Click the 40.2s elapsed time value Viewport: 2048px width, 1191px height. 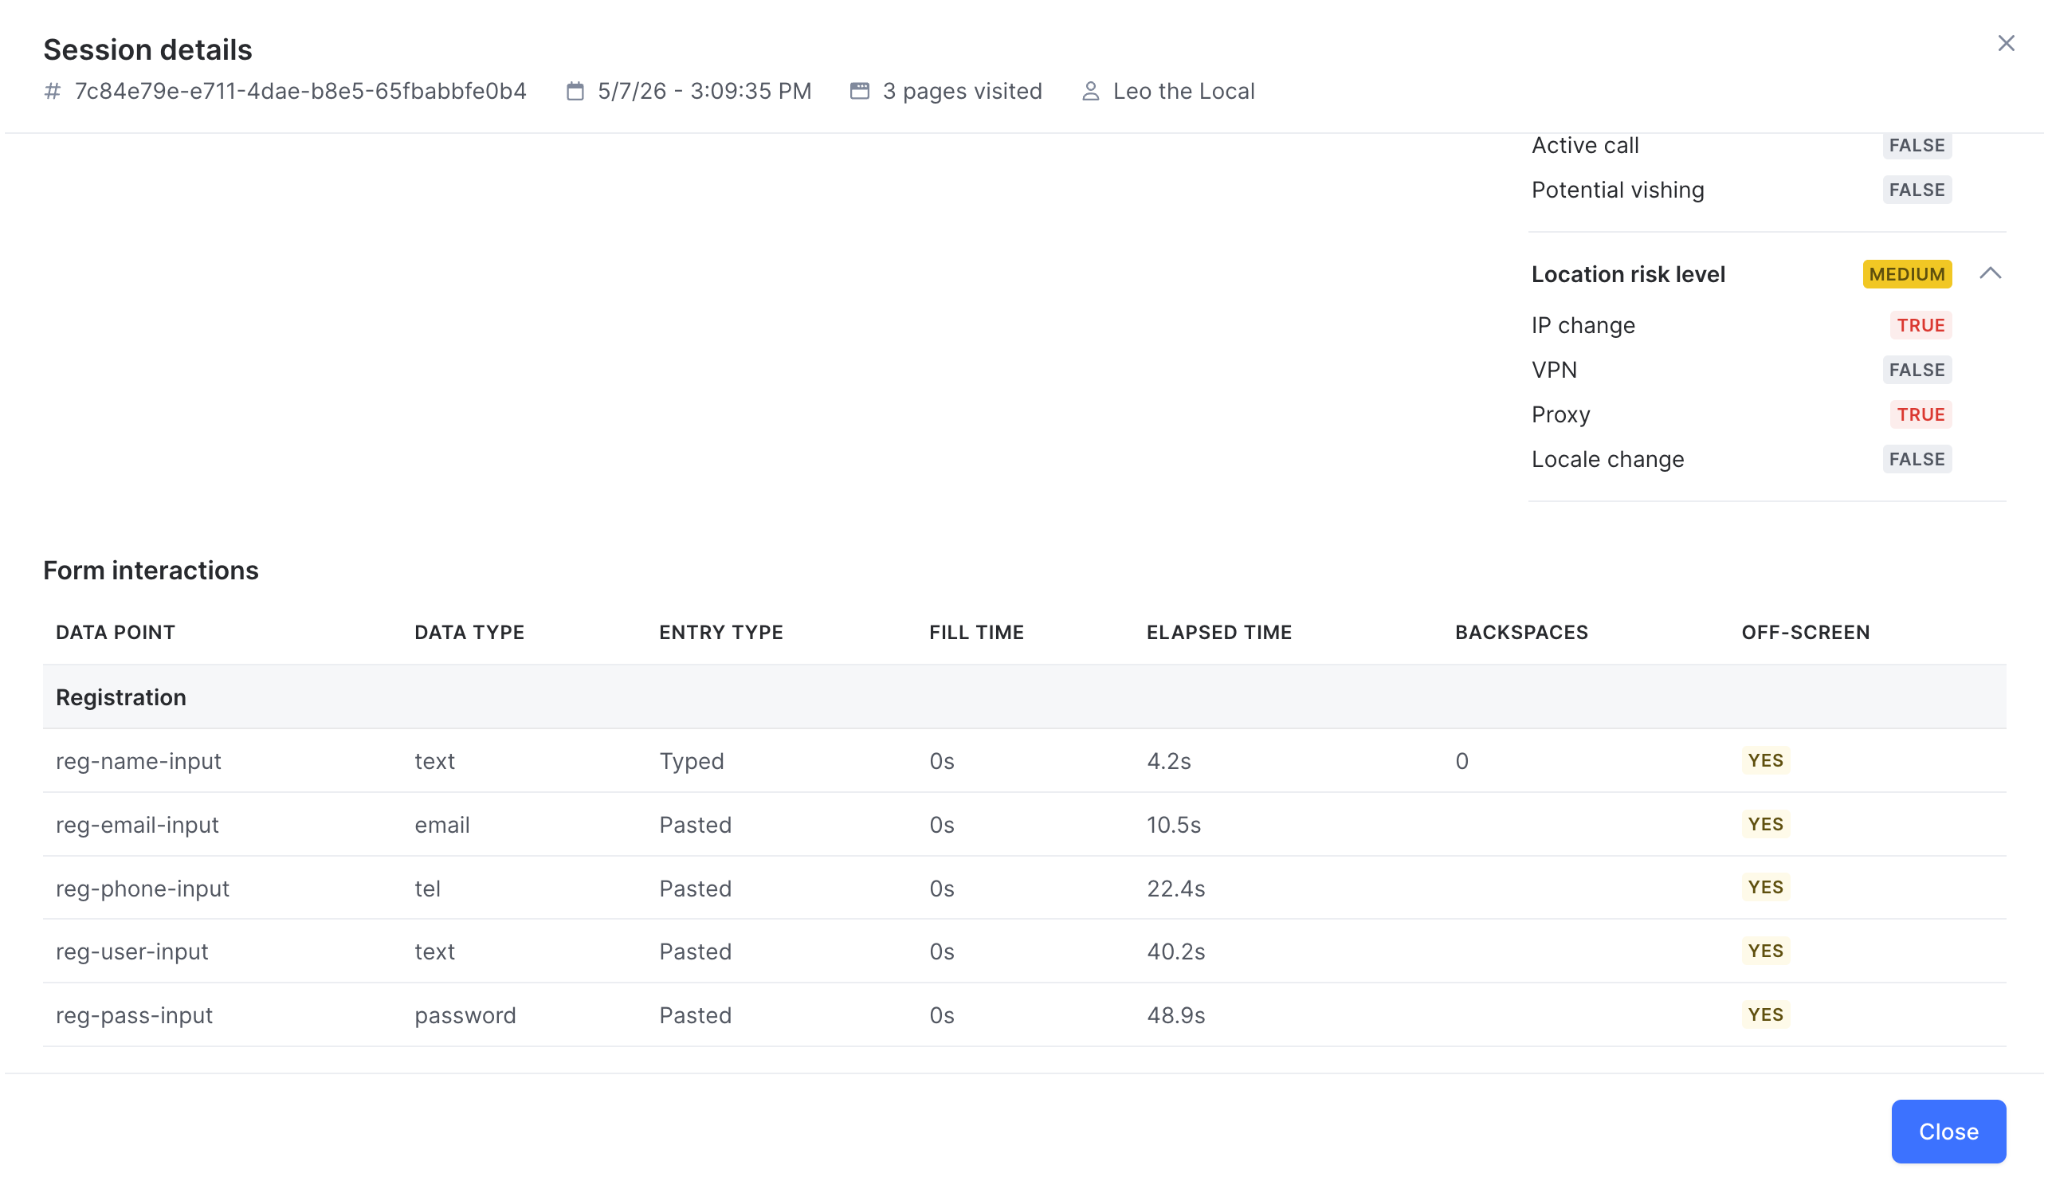coord(1175,951)
